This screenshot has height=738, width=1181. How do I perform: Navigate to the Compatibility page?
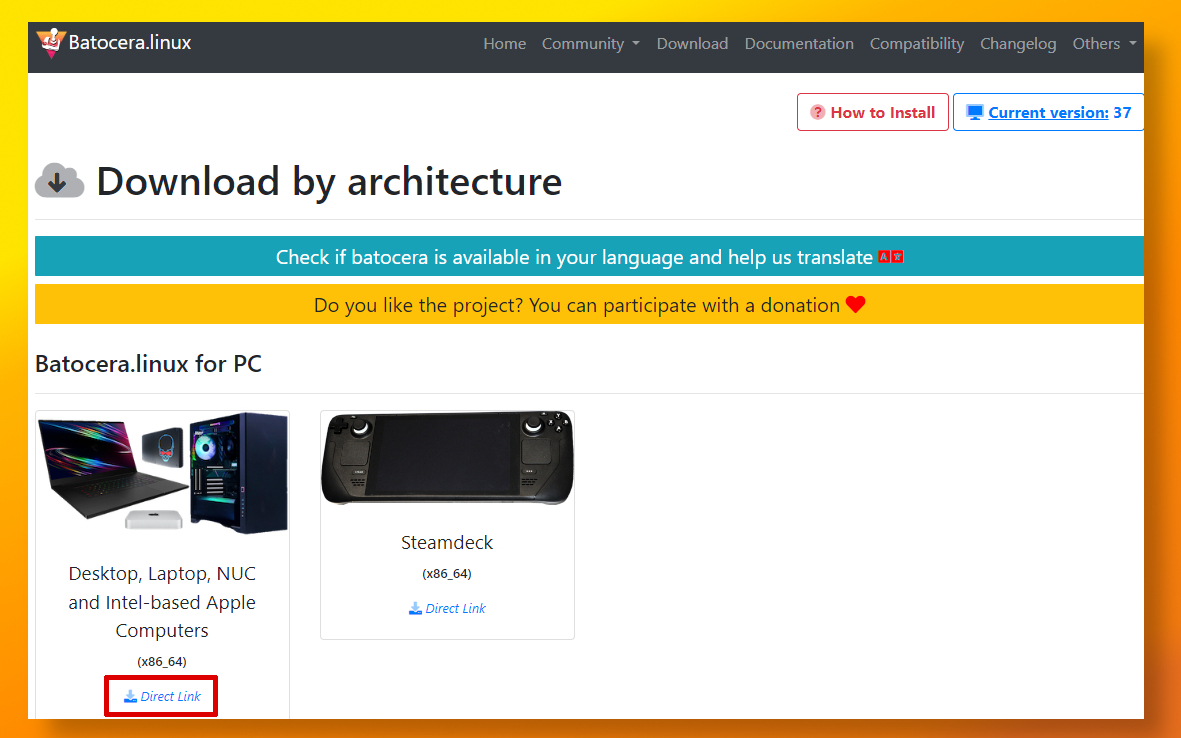coord(916,44)
